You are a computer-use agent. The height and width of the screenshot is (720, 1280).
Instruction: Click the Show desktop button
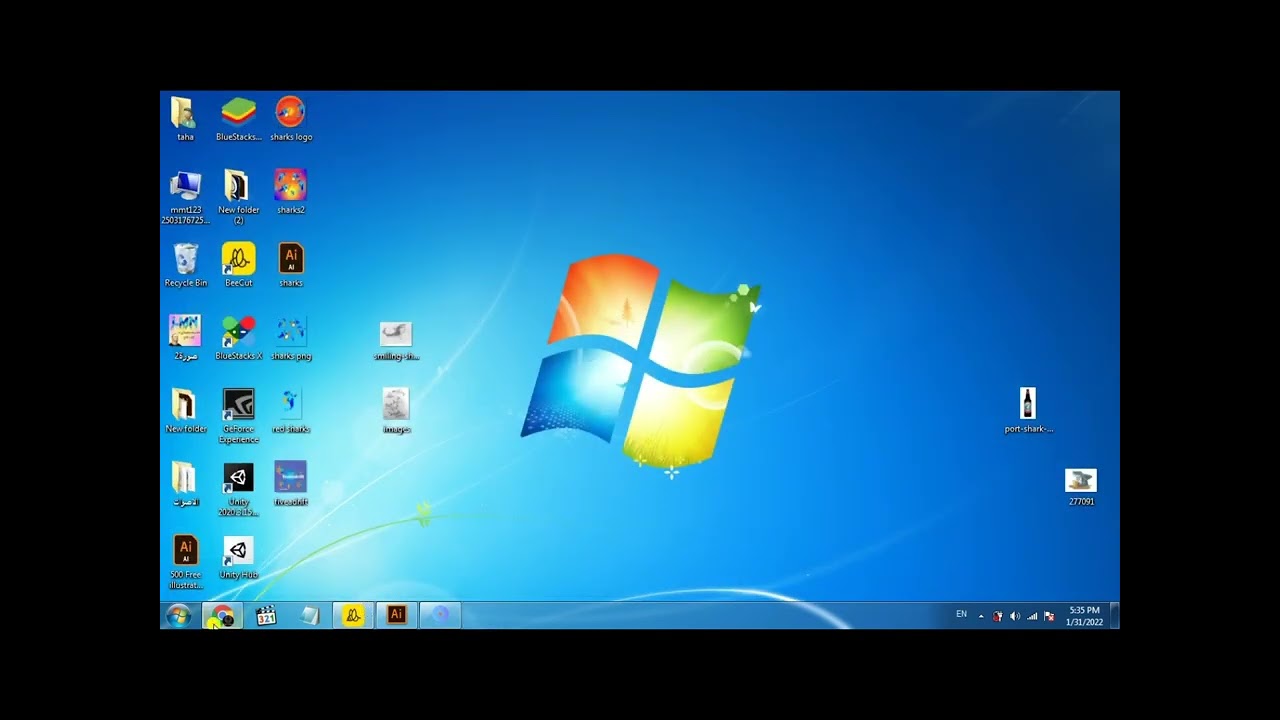1115,615
